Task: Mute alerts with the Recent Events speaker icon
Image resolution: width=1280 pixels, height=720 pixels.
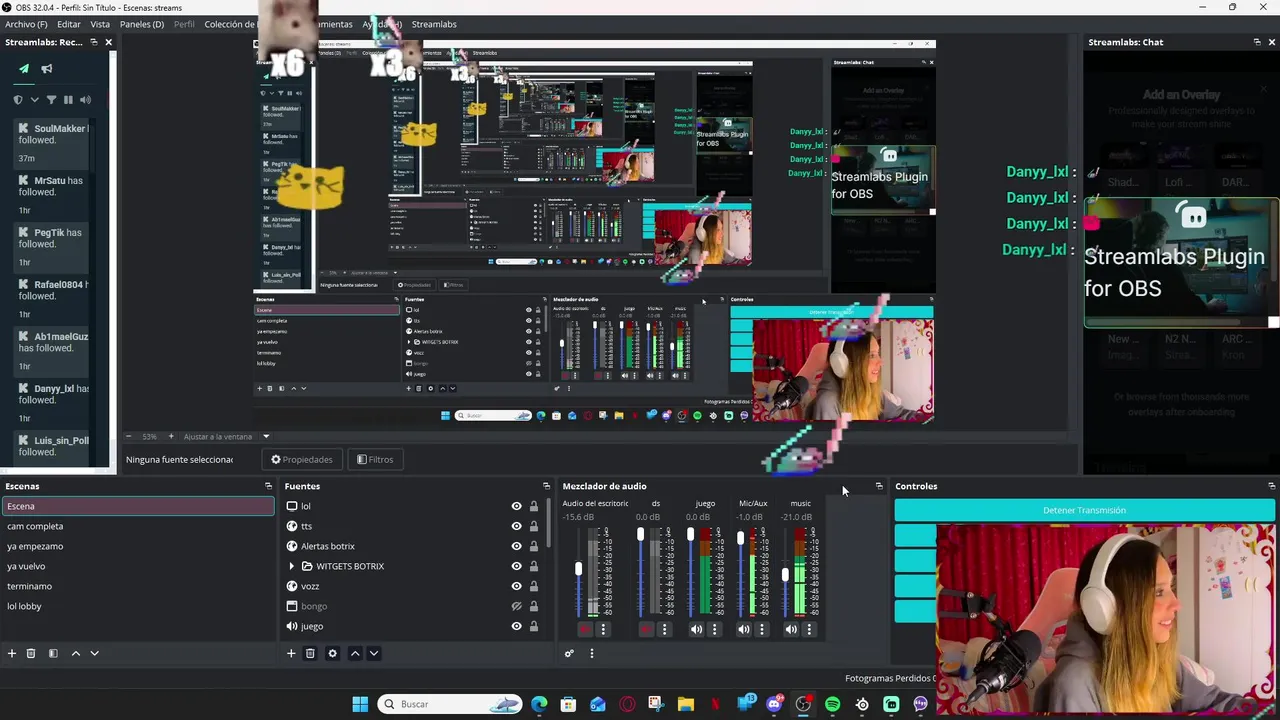Action: click(x=85, y=100)
